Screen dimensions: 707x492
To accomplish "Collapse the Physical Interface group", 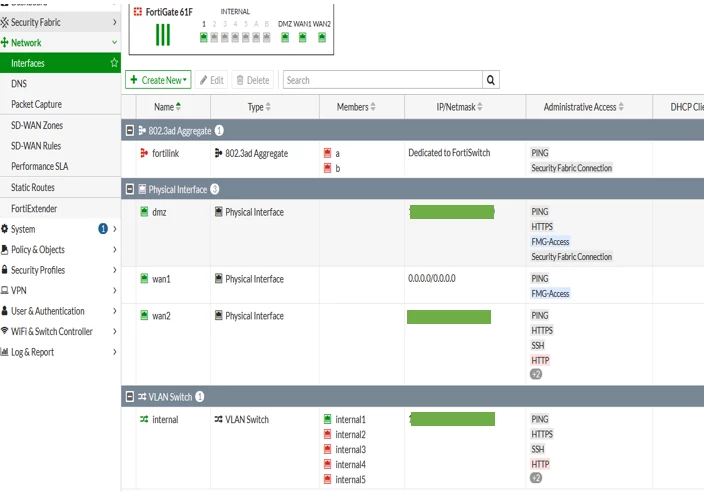I will 130,189.
